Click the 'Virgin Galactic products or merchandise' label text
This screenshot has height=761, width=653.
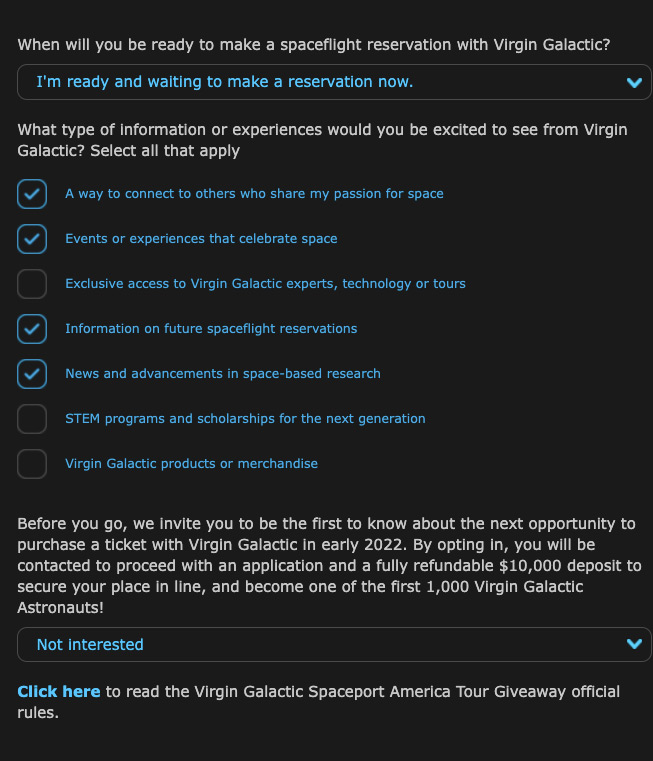191,464
